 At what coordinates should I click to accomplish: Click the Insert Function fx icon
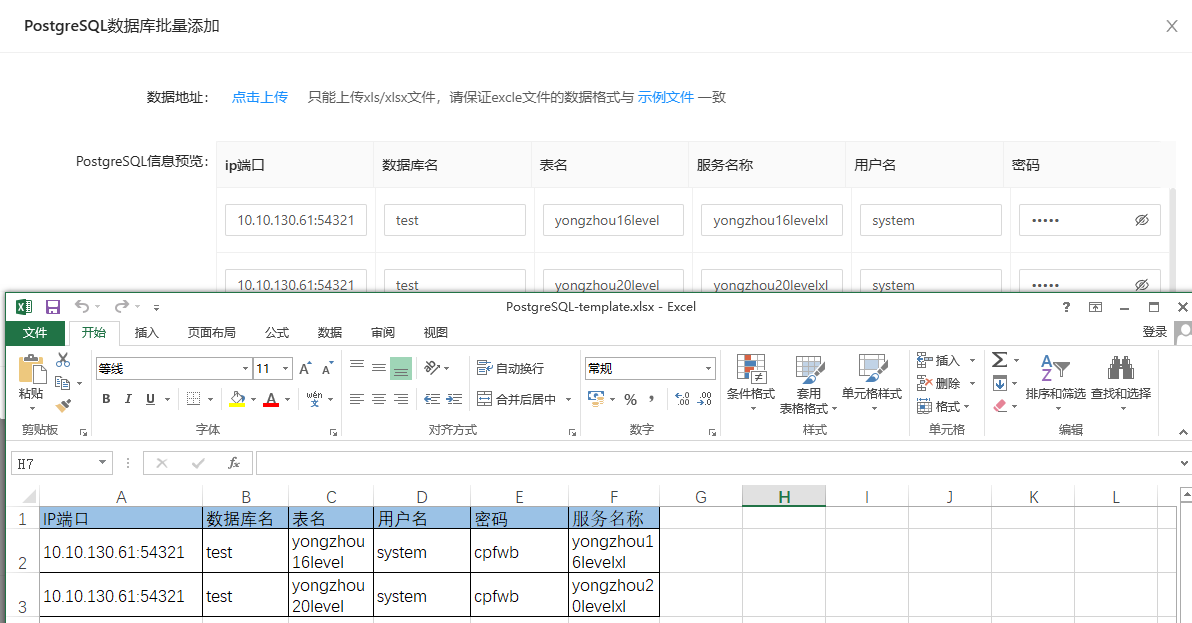(234, 463)
